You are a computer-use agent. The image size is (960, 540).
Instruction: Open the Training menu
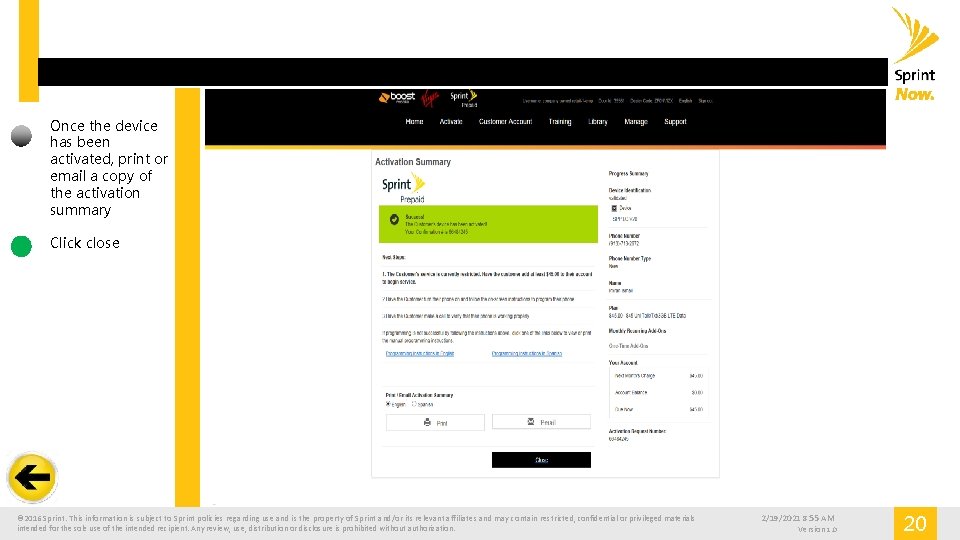click(x=560, y=122)
